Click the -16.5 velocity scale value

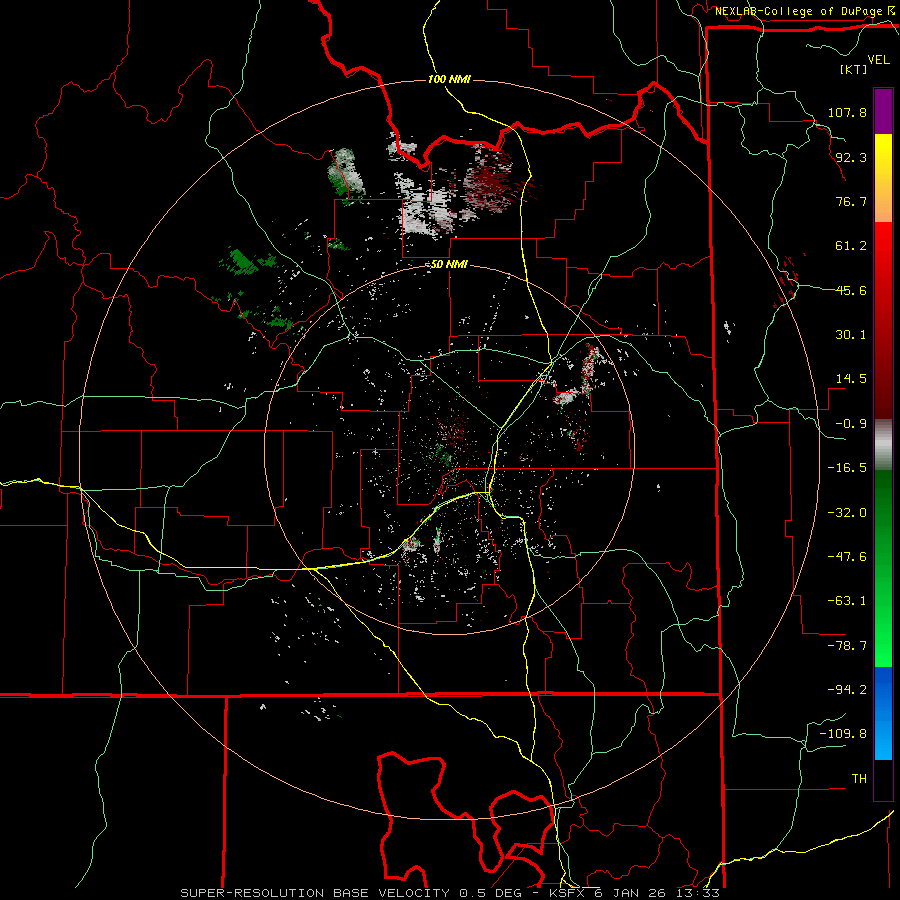tap(847, 468)
